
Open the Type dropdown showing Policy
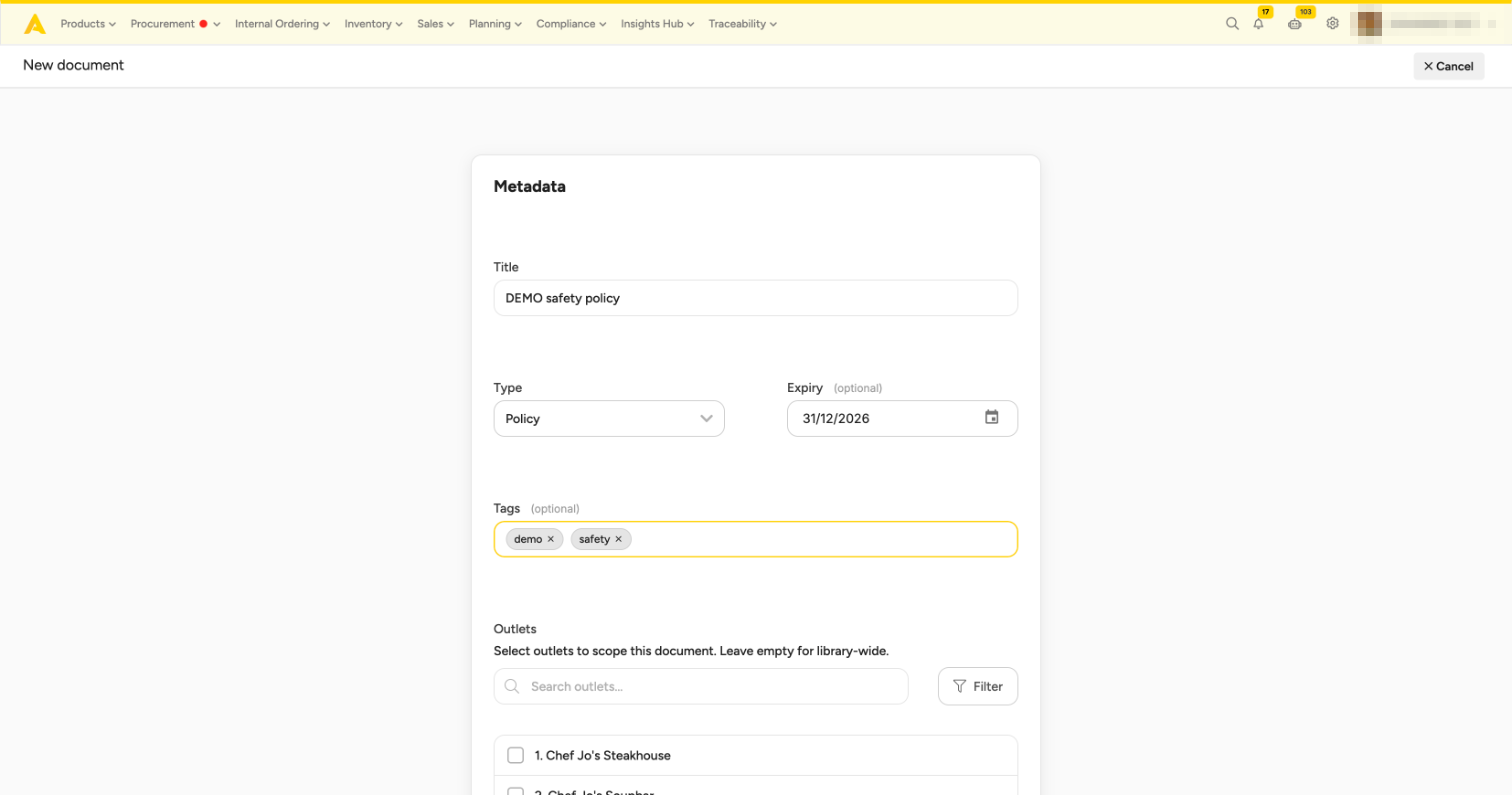click(609, 418)
